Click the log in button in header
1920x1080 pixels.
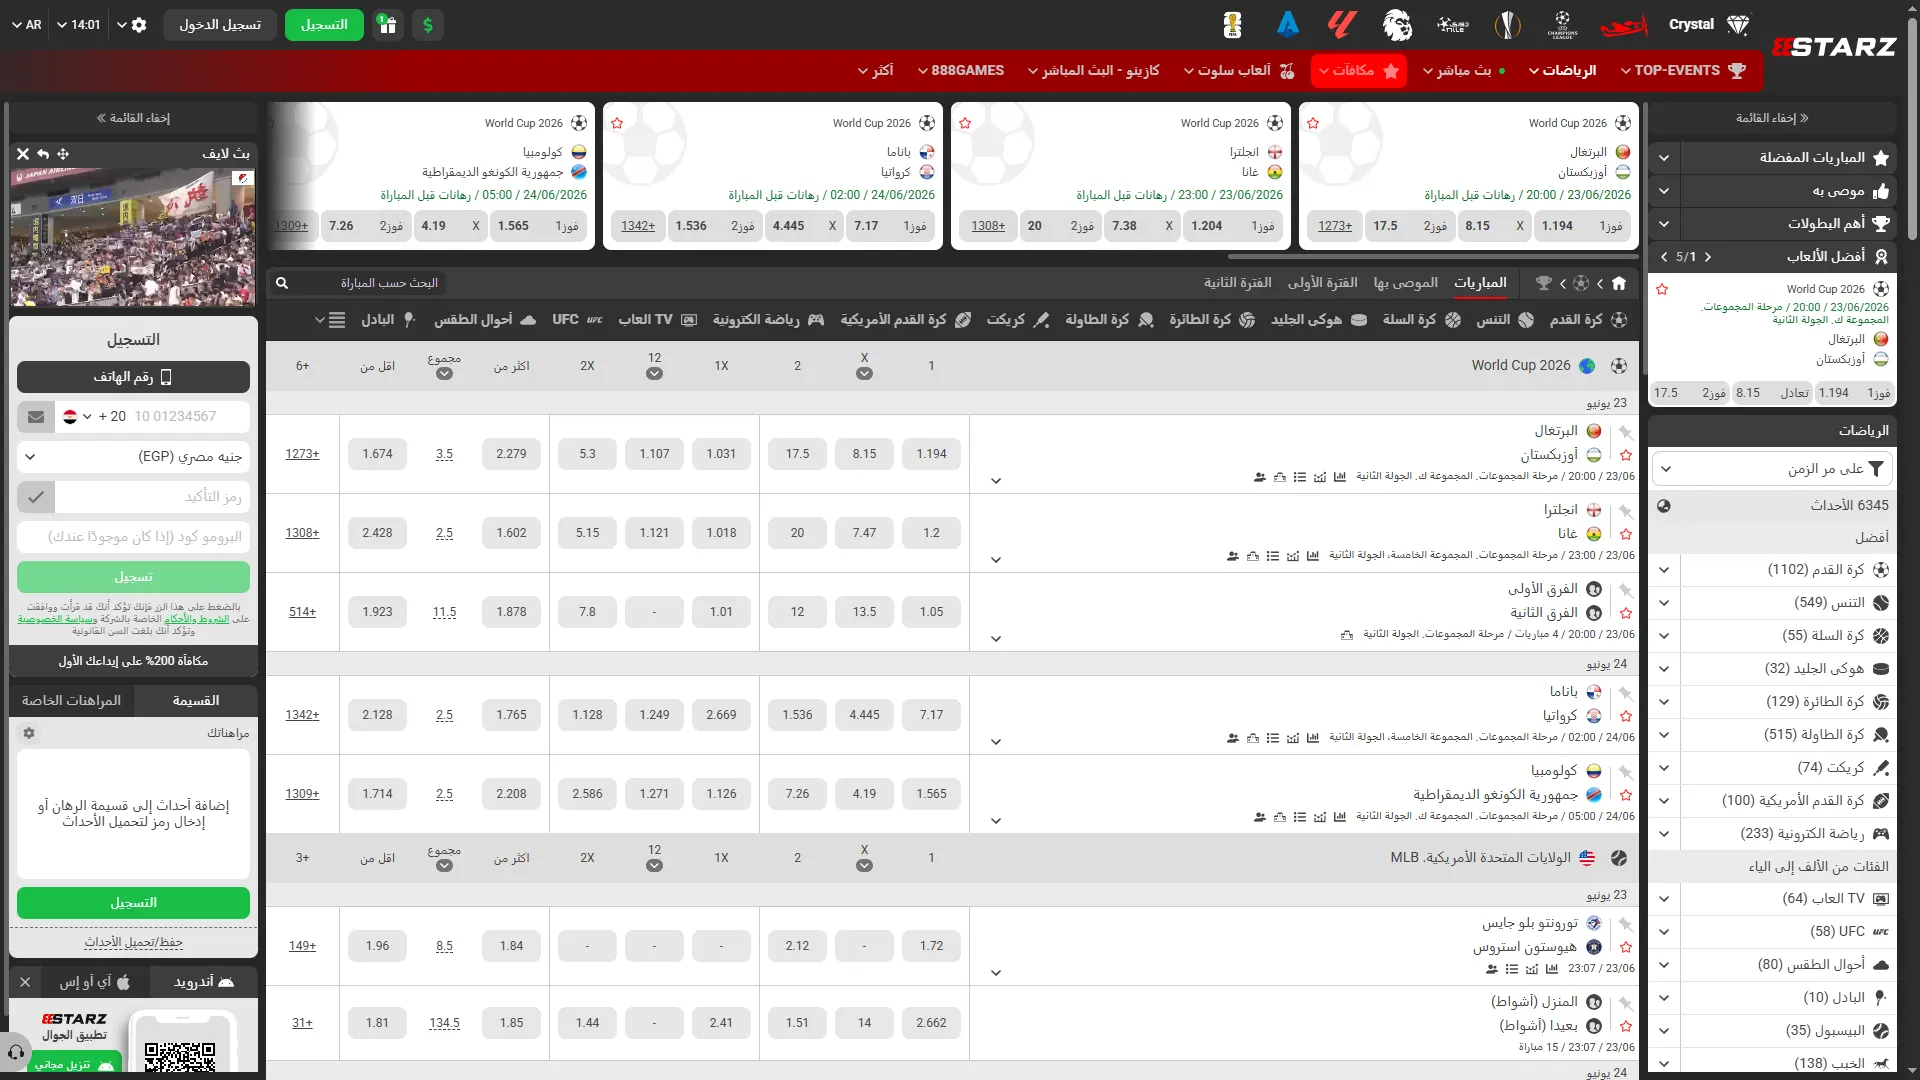point(220,25)
